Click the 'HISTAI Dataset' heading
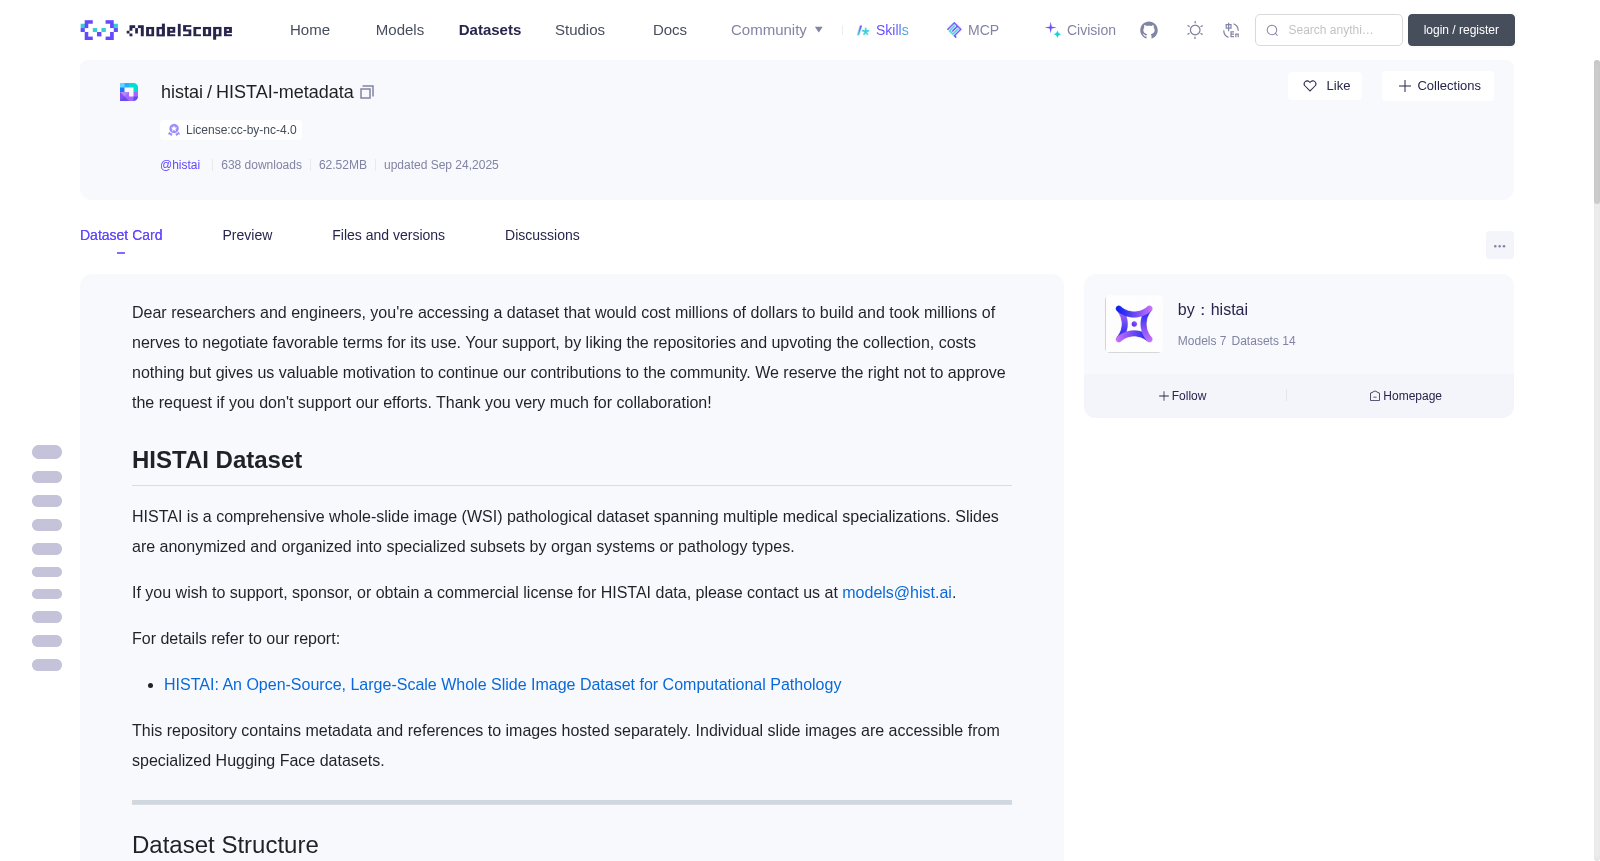Image resolution: width=1600 pixels, height=861 pixels. click(x=217, y=460)
